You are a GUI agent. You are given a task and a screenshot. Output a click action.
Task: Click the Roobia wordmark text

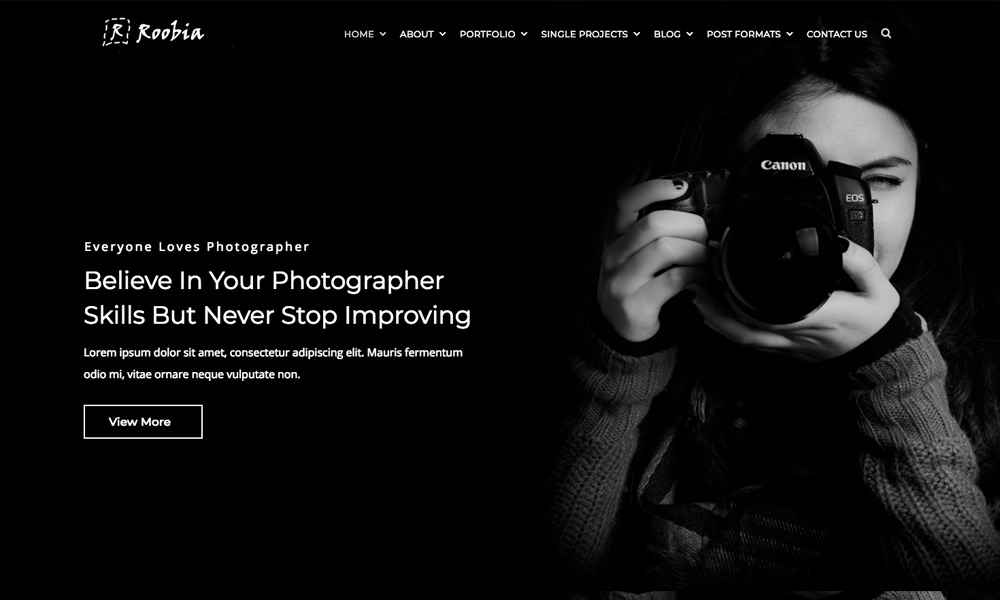[x=170, y=32]
